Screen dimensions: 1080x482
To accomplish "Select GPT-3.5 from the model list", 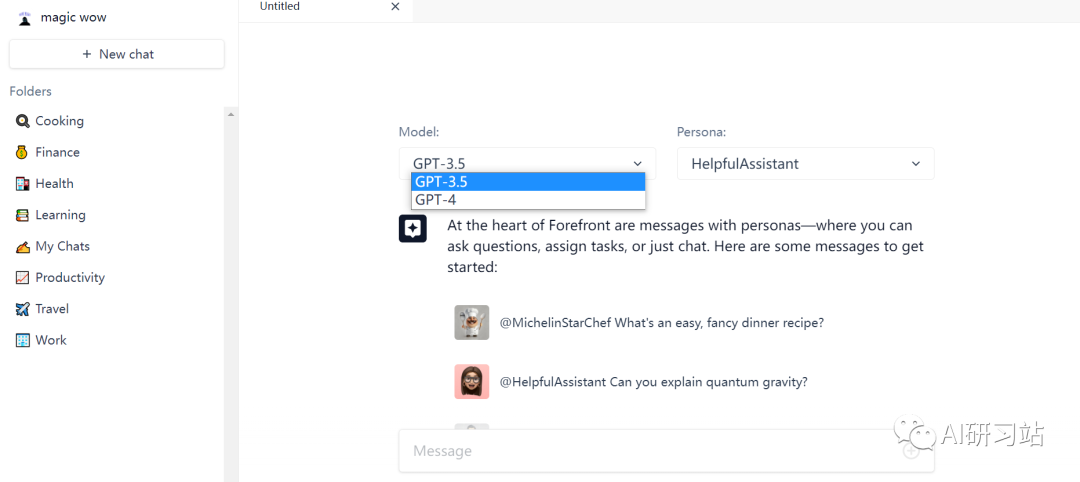I will pyautogui.click(x=528, y=182).
